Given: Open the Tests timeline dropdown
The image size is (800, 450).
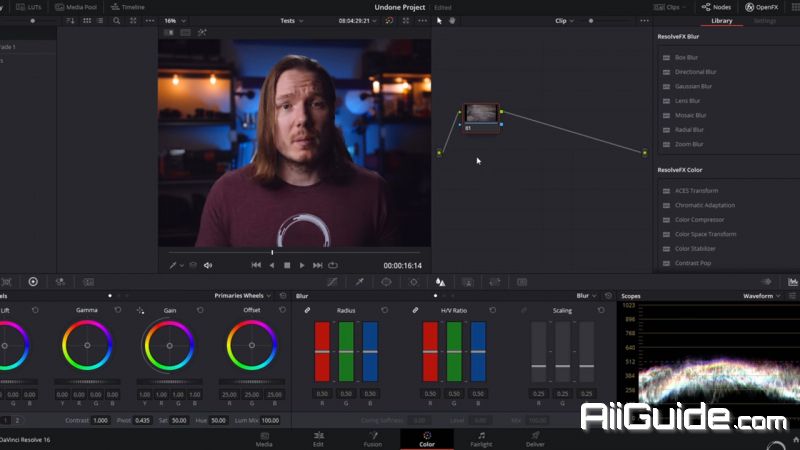Looking at the screenshot, I should [x=292, y=21].
